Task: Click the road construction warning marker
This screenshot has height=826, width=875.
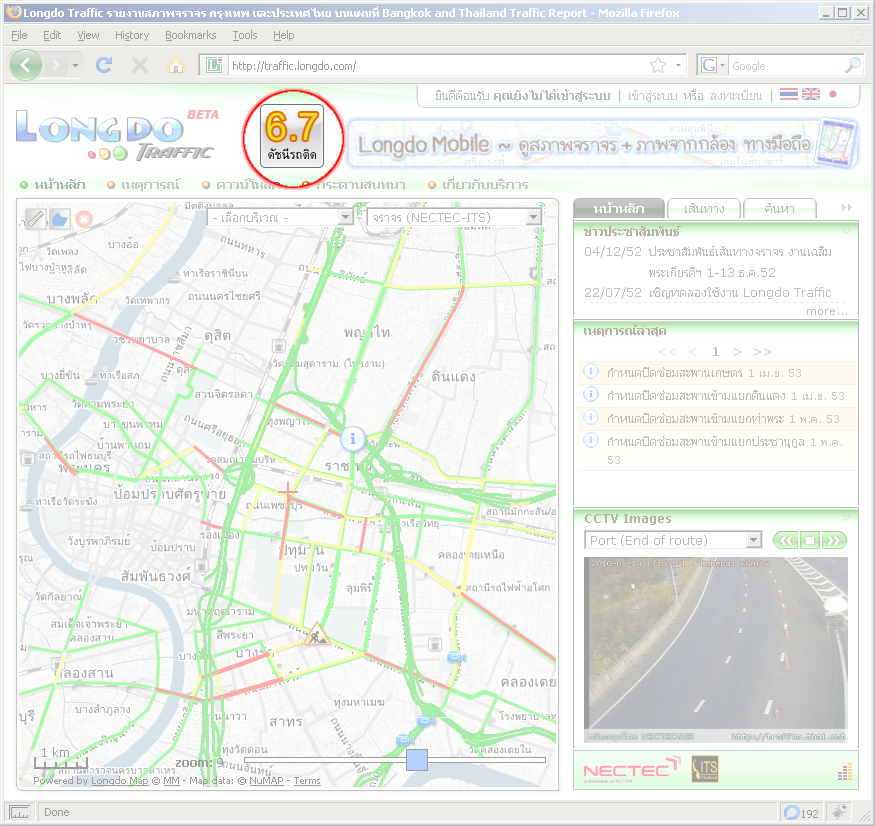Action: 316,635
